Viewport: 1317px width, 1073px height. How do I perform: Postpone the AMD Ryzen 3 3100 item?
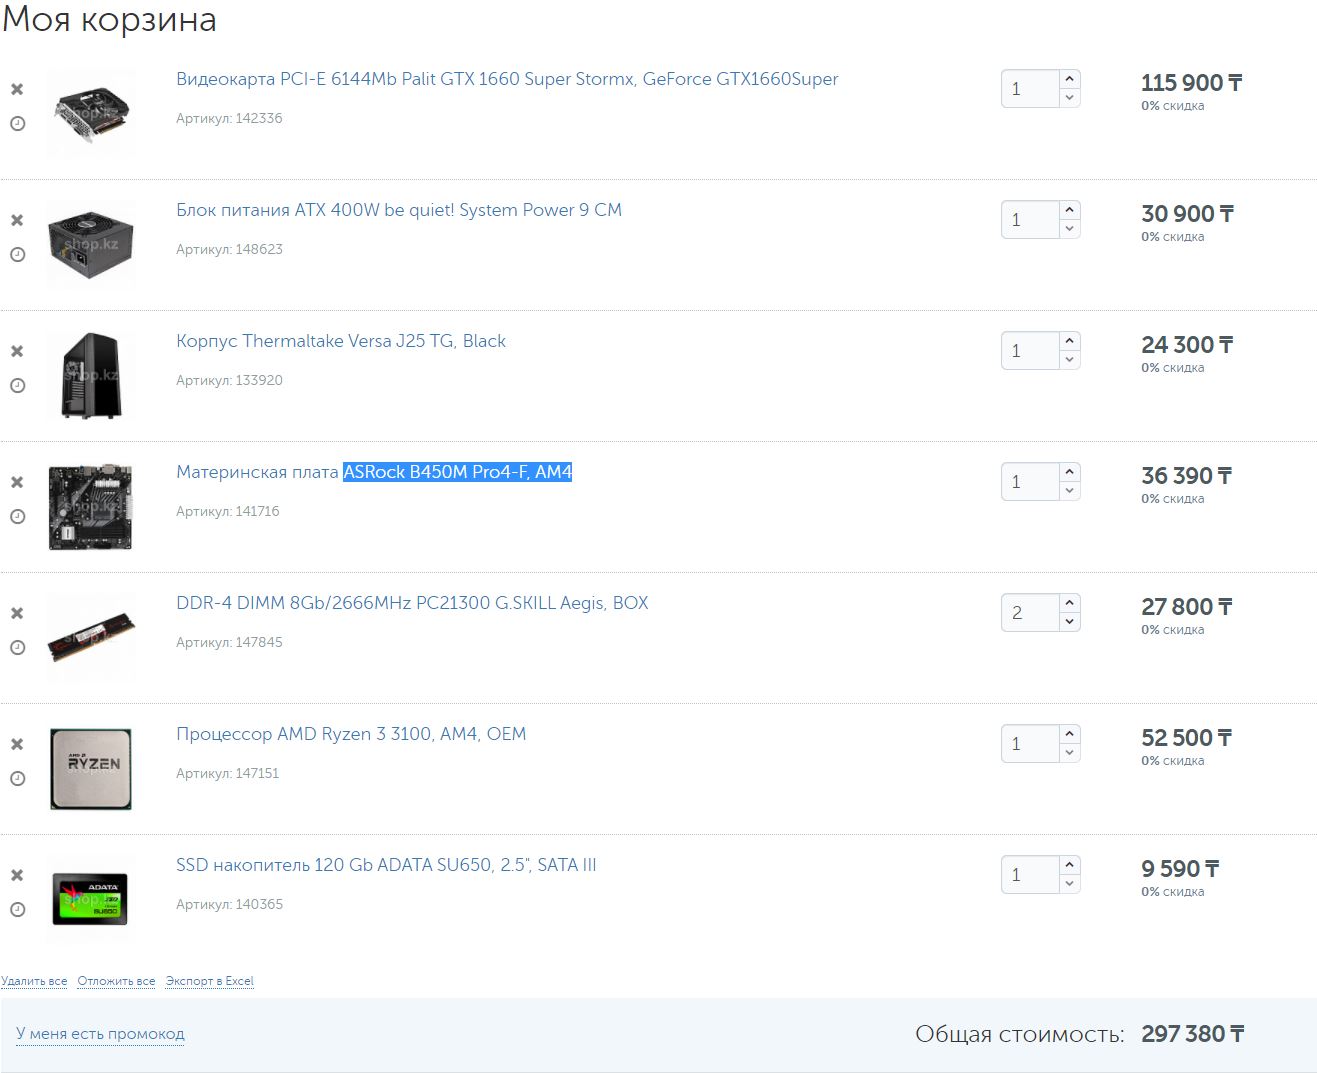pyautogui.click(x=17, y=779)
